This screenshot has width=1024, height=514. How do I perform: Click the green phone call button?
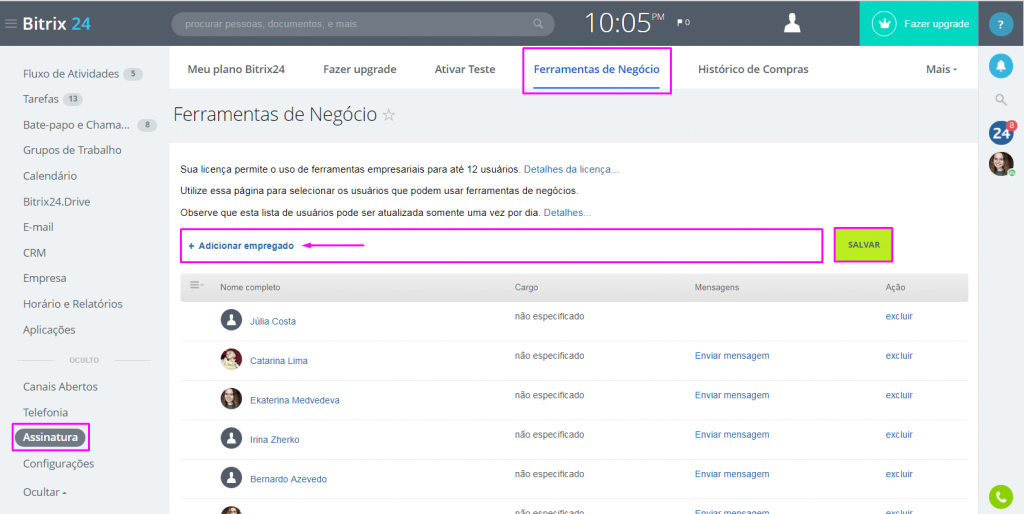pyautogui.click(x=1000, y=496)
